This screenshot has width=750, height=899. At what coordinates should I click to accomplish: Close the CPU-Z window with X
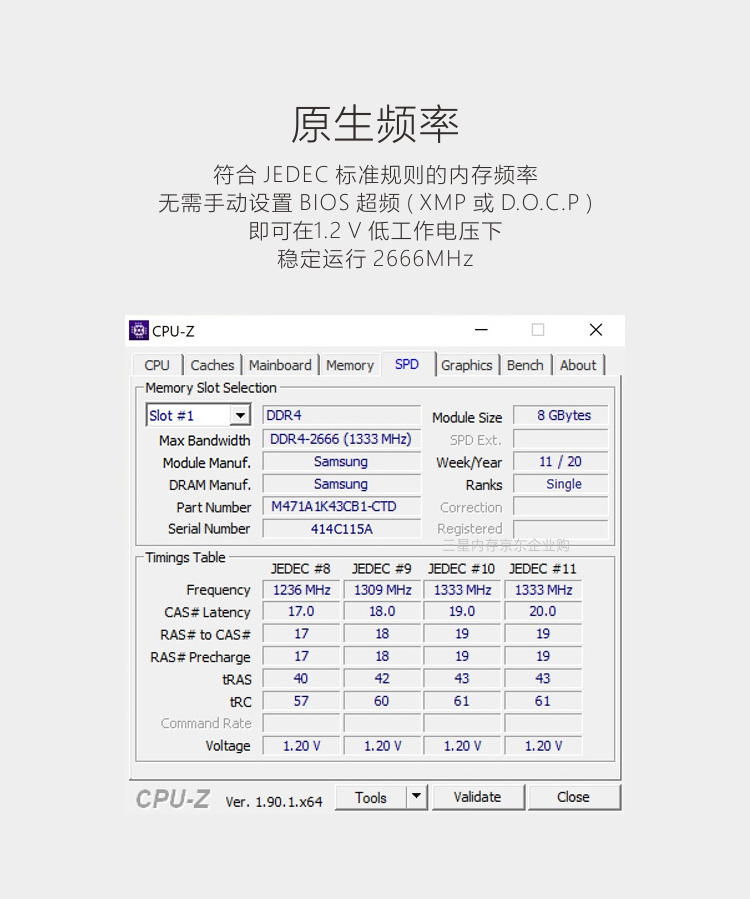coord(596,330)
